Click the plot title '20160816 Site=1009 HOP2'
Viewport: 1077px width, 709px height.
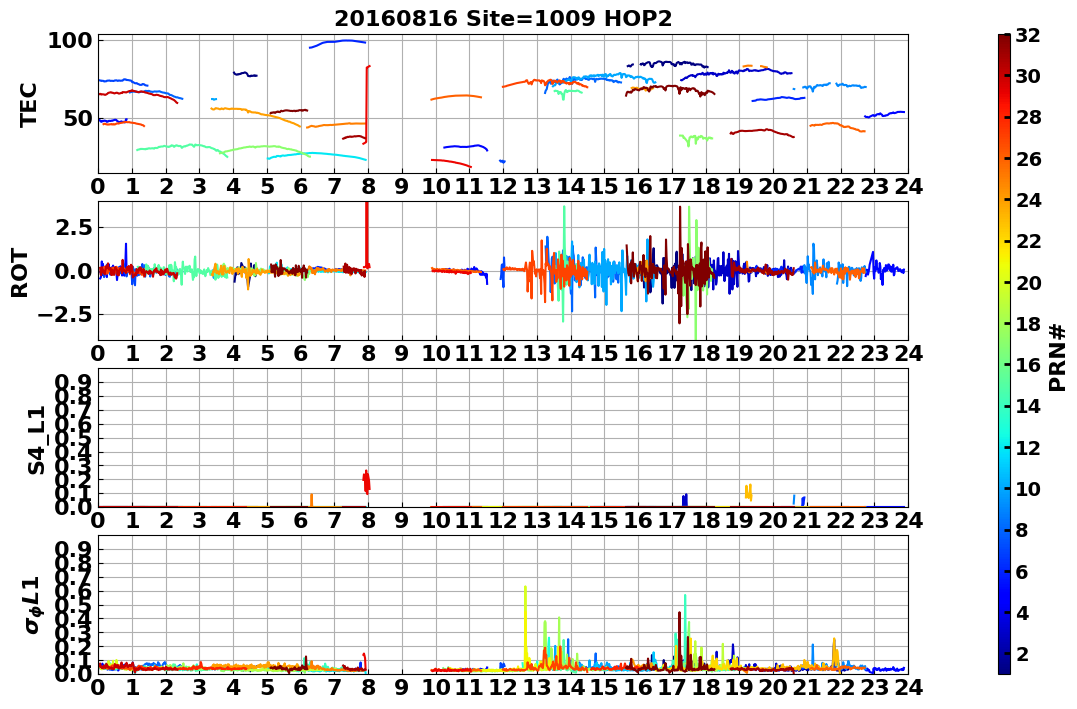503,18
